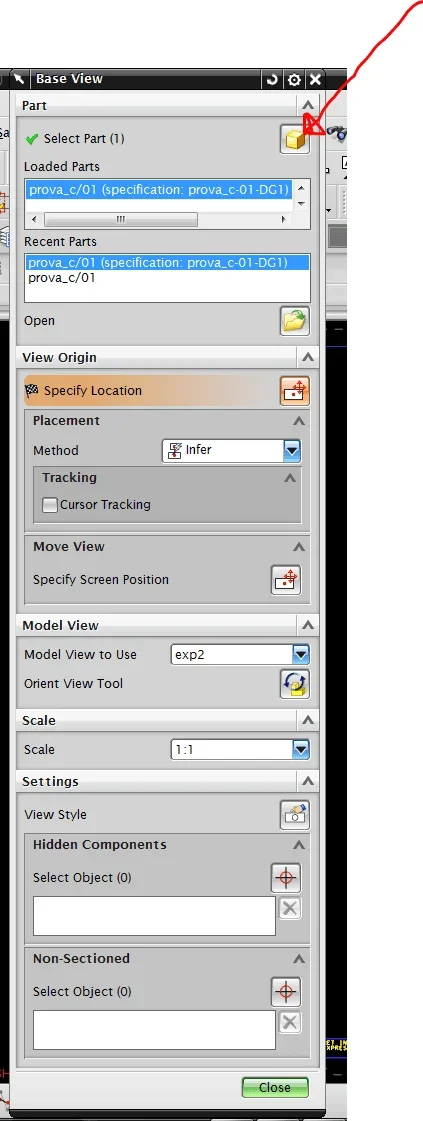
Task: Click the Specify Location icon button
Action: click(294, 391)
